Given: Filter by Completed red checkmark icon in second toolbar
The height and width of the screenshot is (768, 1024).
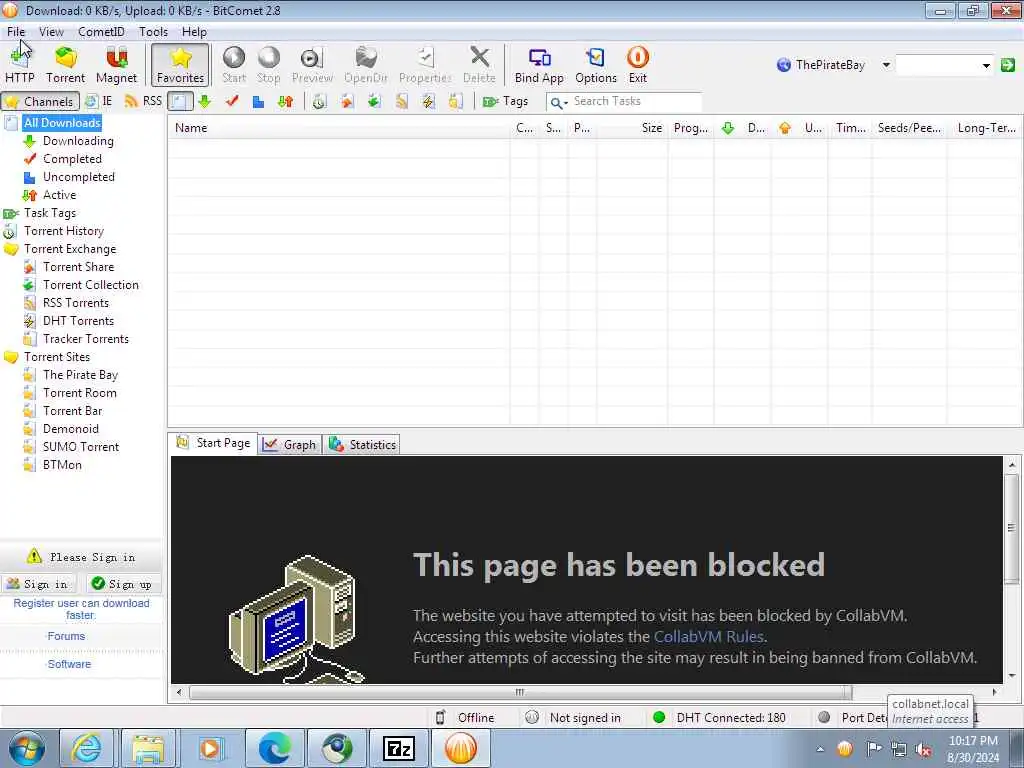Looking at the screenshot, I should click(x=232, y=101).
